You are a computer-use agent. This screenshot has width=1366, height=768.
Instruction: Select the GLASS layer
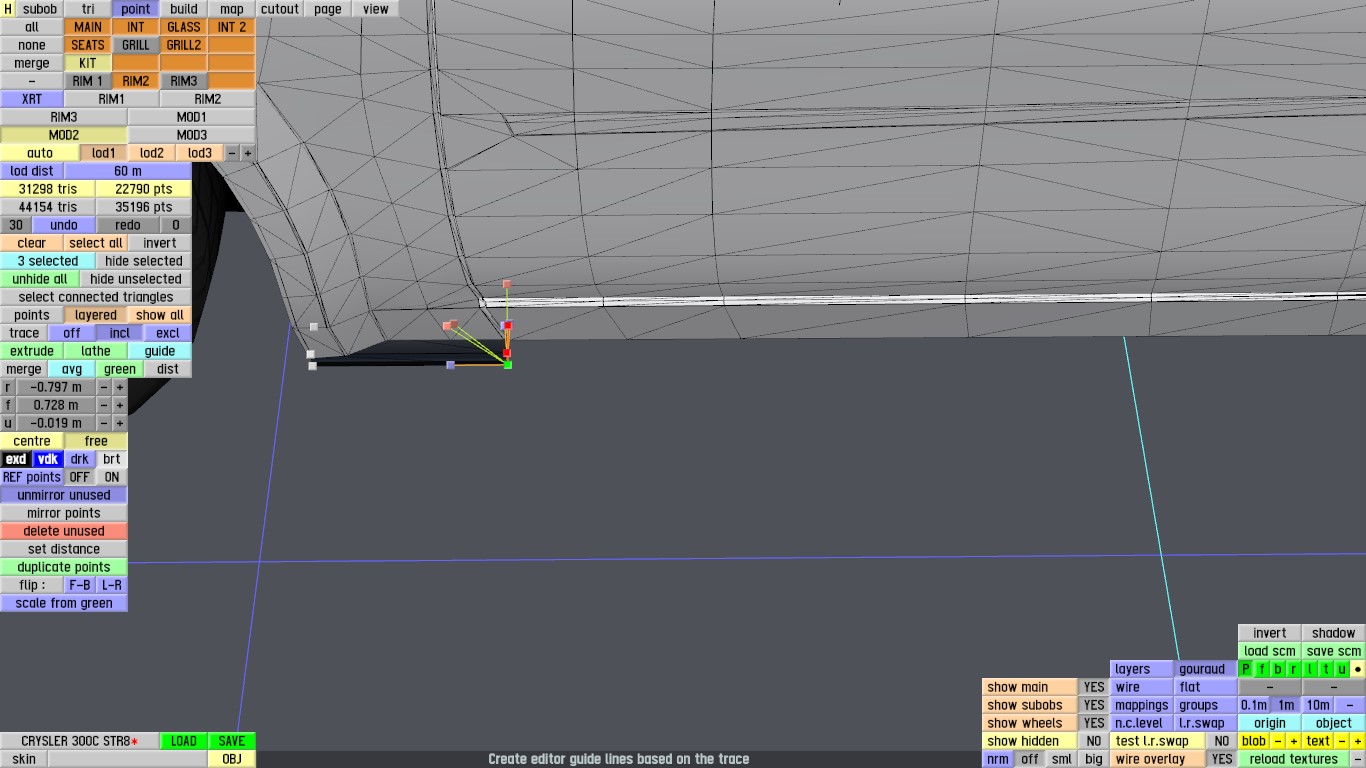(184, 27)
